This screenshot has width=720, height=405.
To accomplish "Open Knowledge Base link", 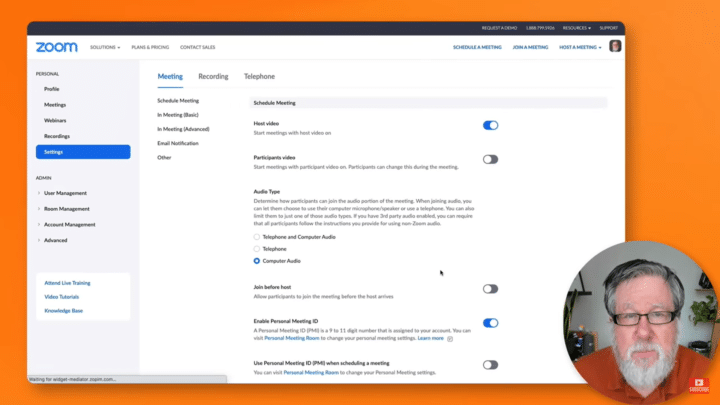I will coord(63,311).
